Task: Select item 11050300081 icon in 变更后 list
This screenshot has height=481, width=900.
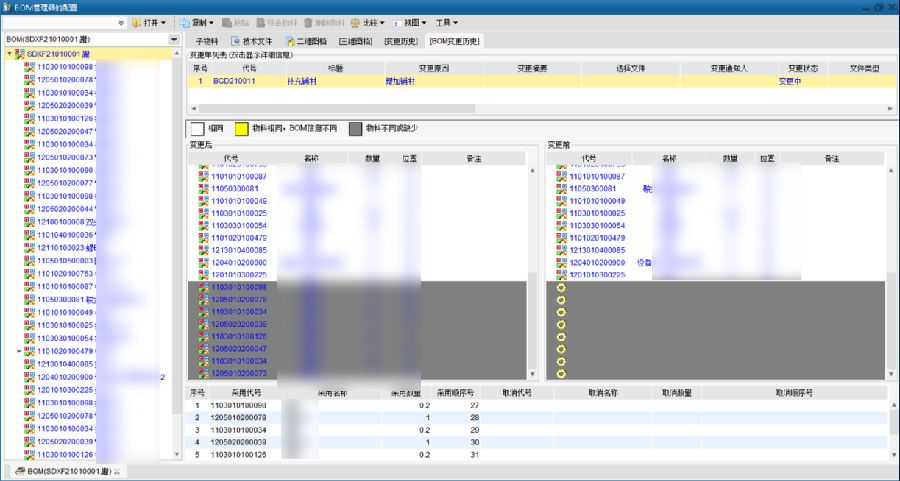Action: point(203,188)
